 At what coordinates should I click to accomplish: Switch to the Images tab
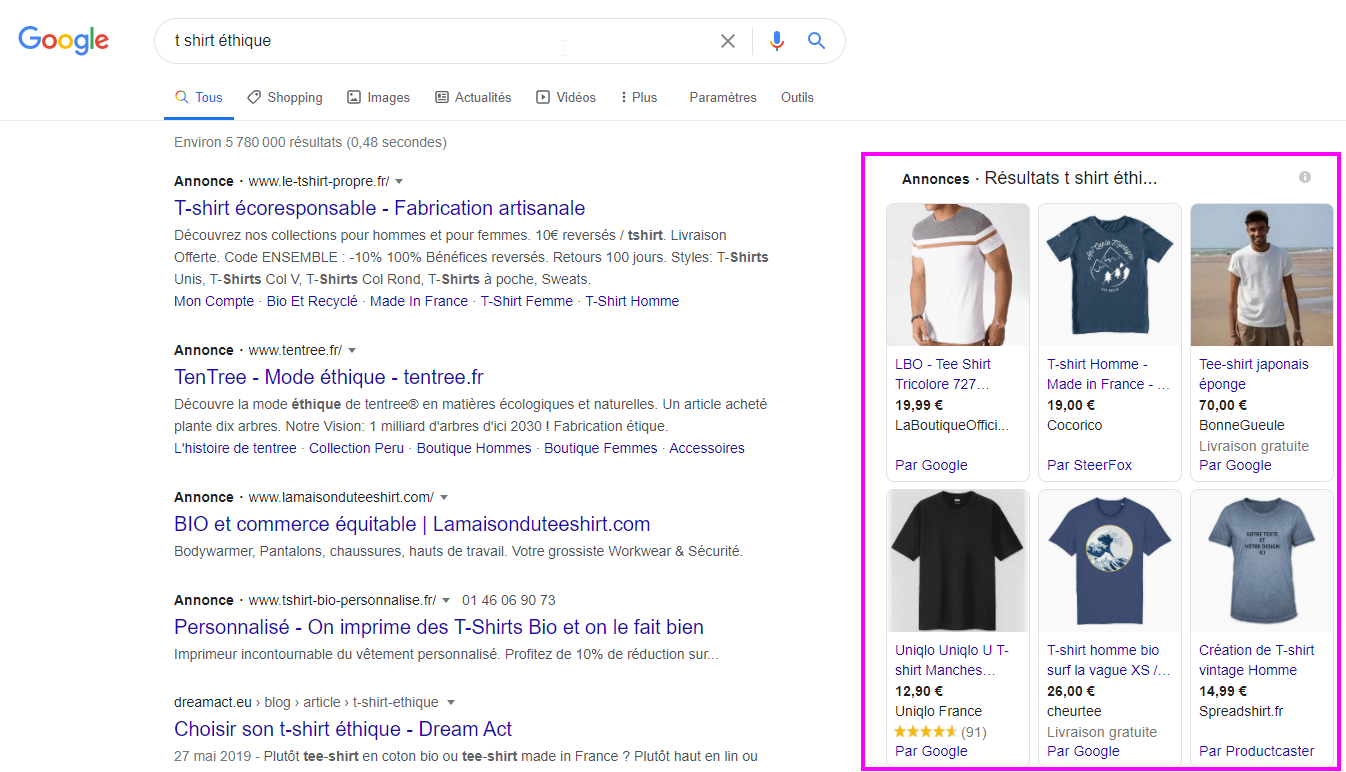[378, 97]
